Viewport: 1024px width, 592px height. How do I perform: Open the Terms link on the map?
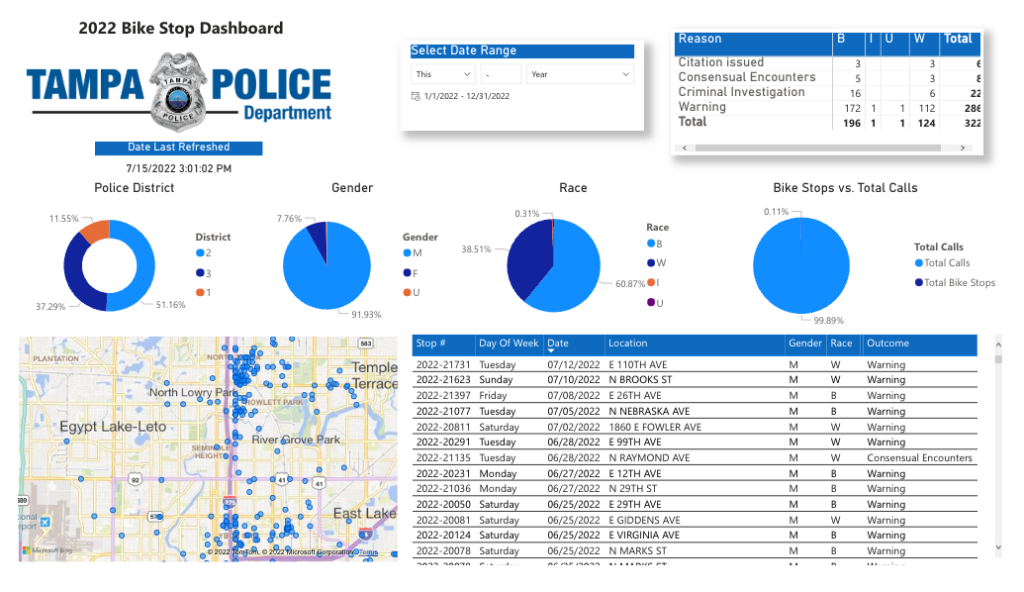click(368, 553)
